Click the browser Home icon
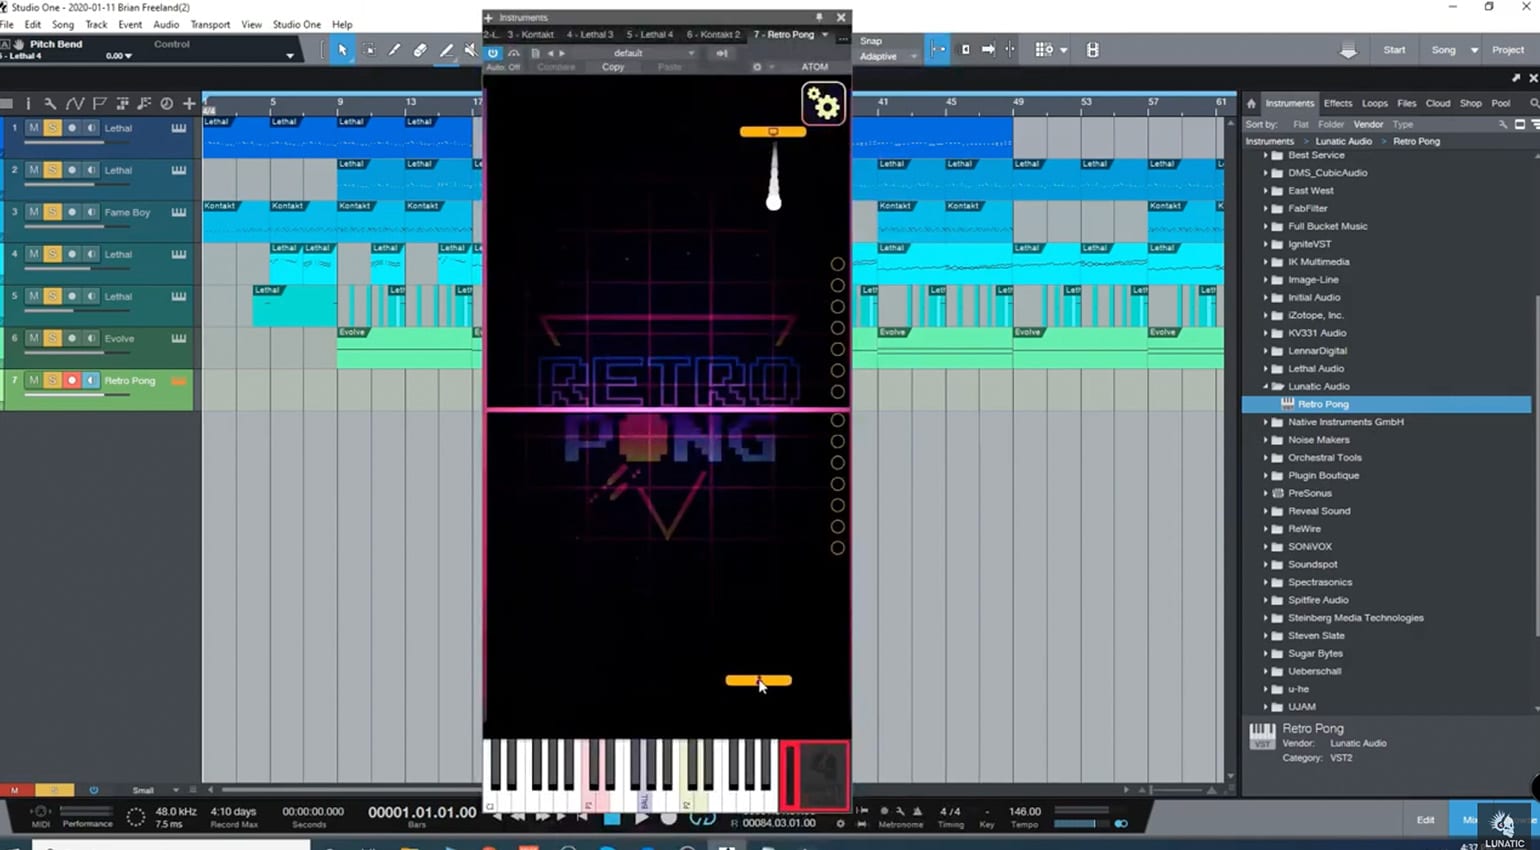Viewport: 1540px width, 850px height. (x=1251, y=103)
